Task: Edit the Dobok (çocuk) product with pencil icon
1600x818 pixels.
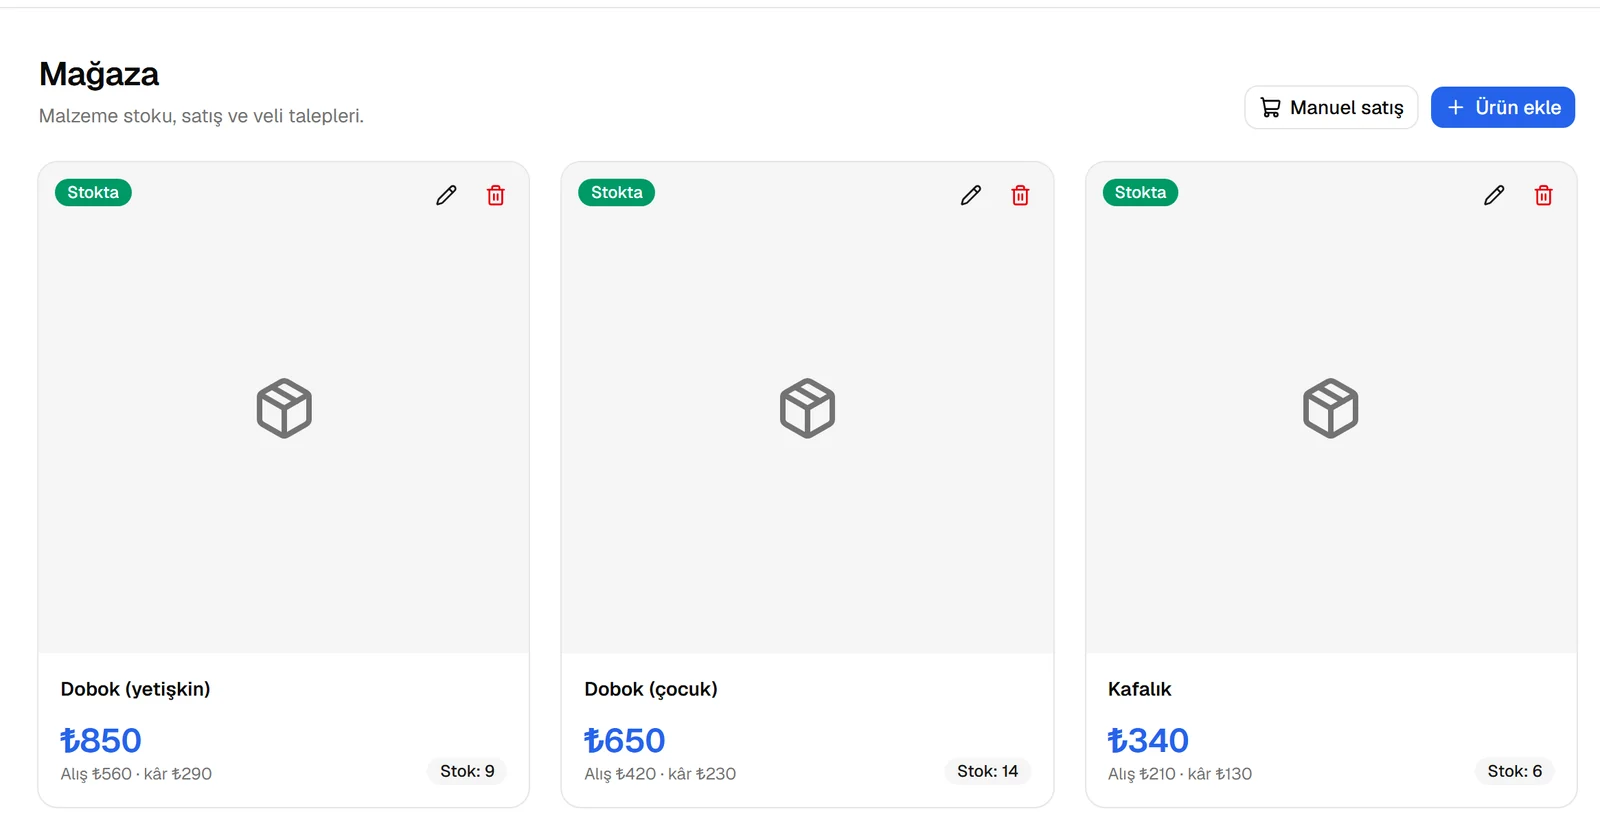Action: click(971, 195)
